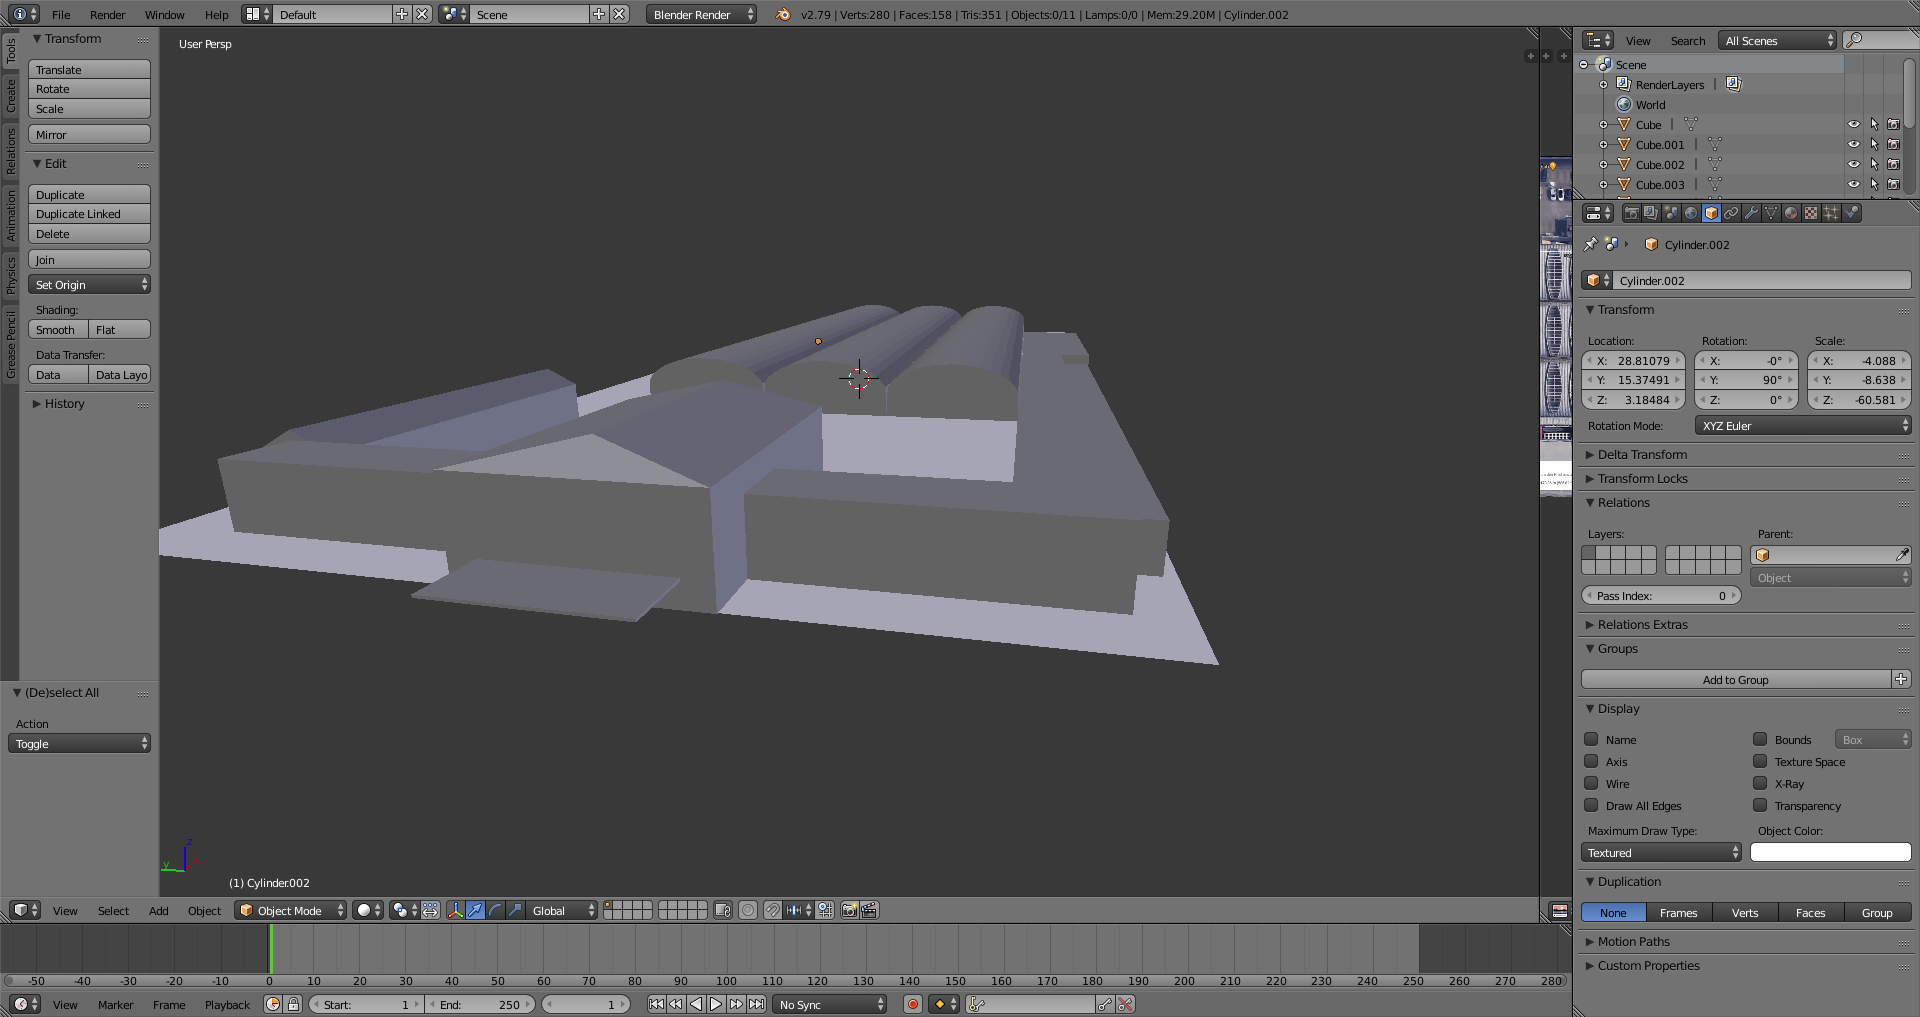Viewport: 1920px width, 1017px height.
Task: Open the Material properties tab
Action: tap(1791, 213)
